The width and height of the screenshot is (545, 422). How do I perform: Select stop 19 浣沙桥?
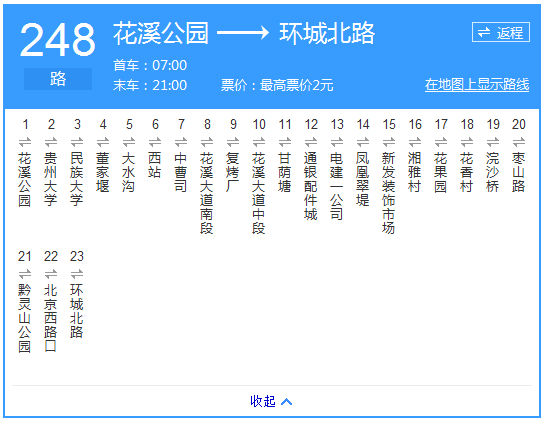[493, 172]
